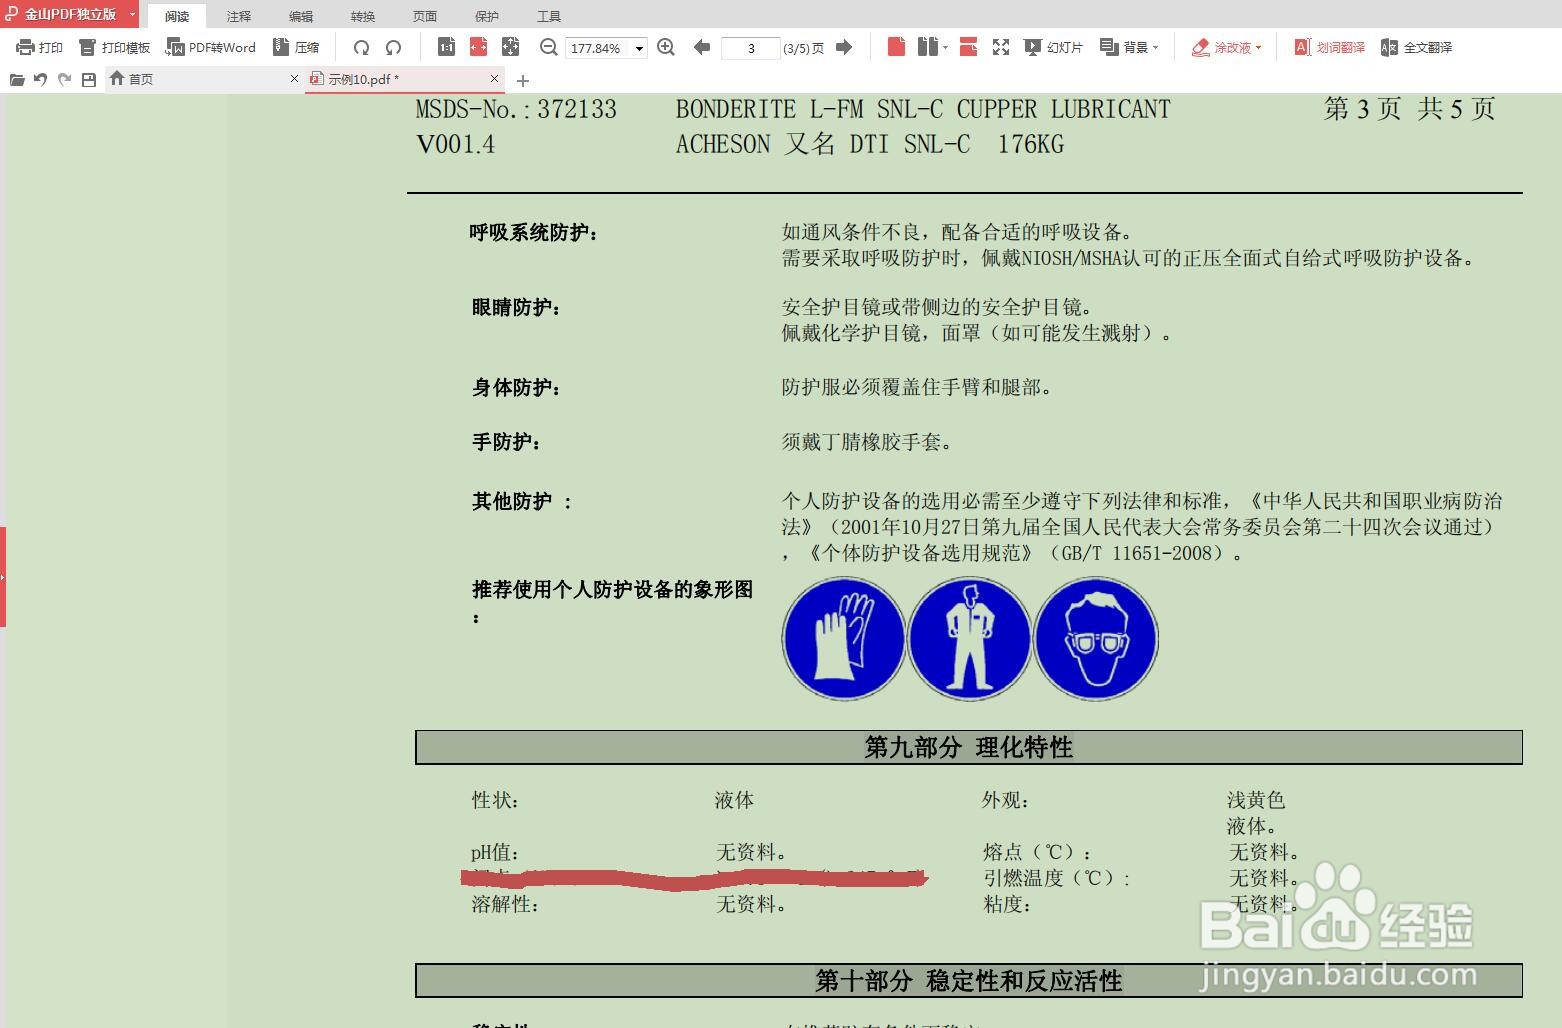Select 涂改液 correction fluid tool
1562x1028 pixels.
click(x=1221, y=47)
